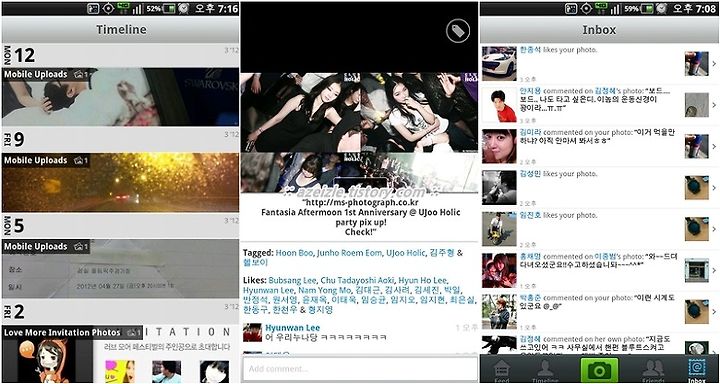Image resolution: width=720 pixels, height=384 pixels.
Task: Tap the tag icon on the photo view
Action: pyautogui.click(x=458, y=31)
